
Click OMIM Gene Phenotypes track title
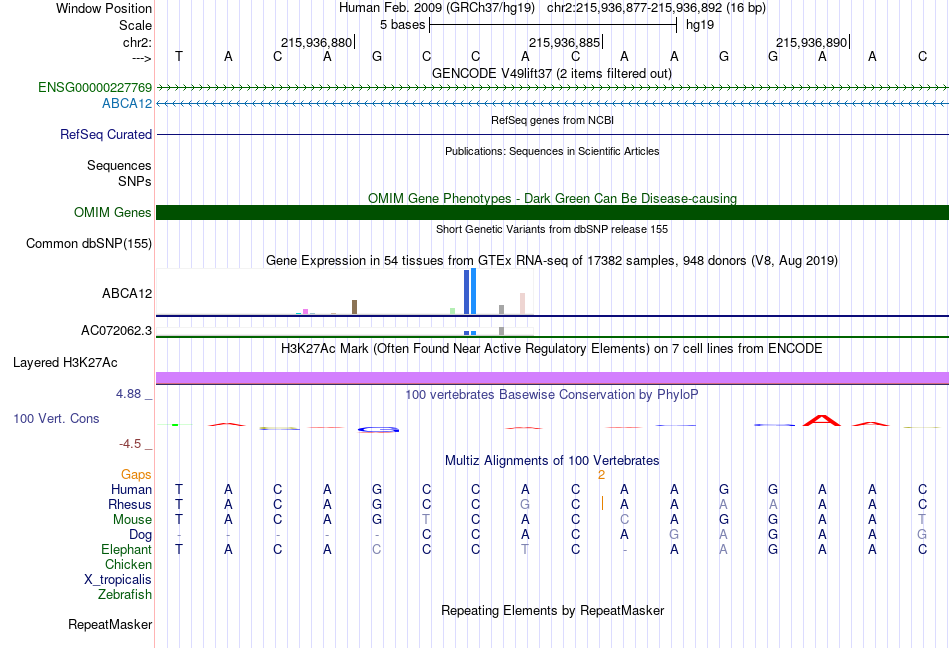[552, 198]
